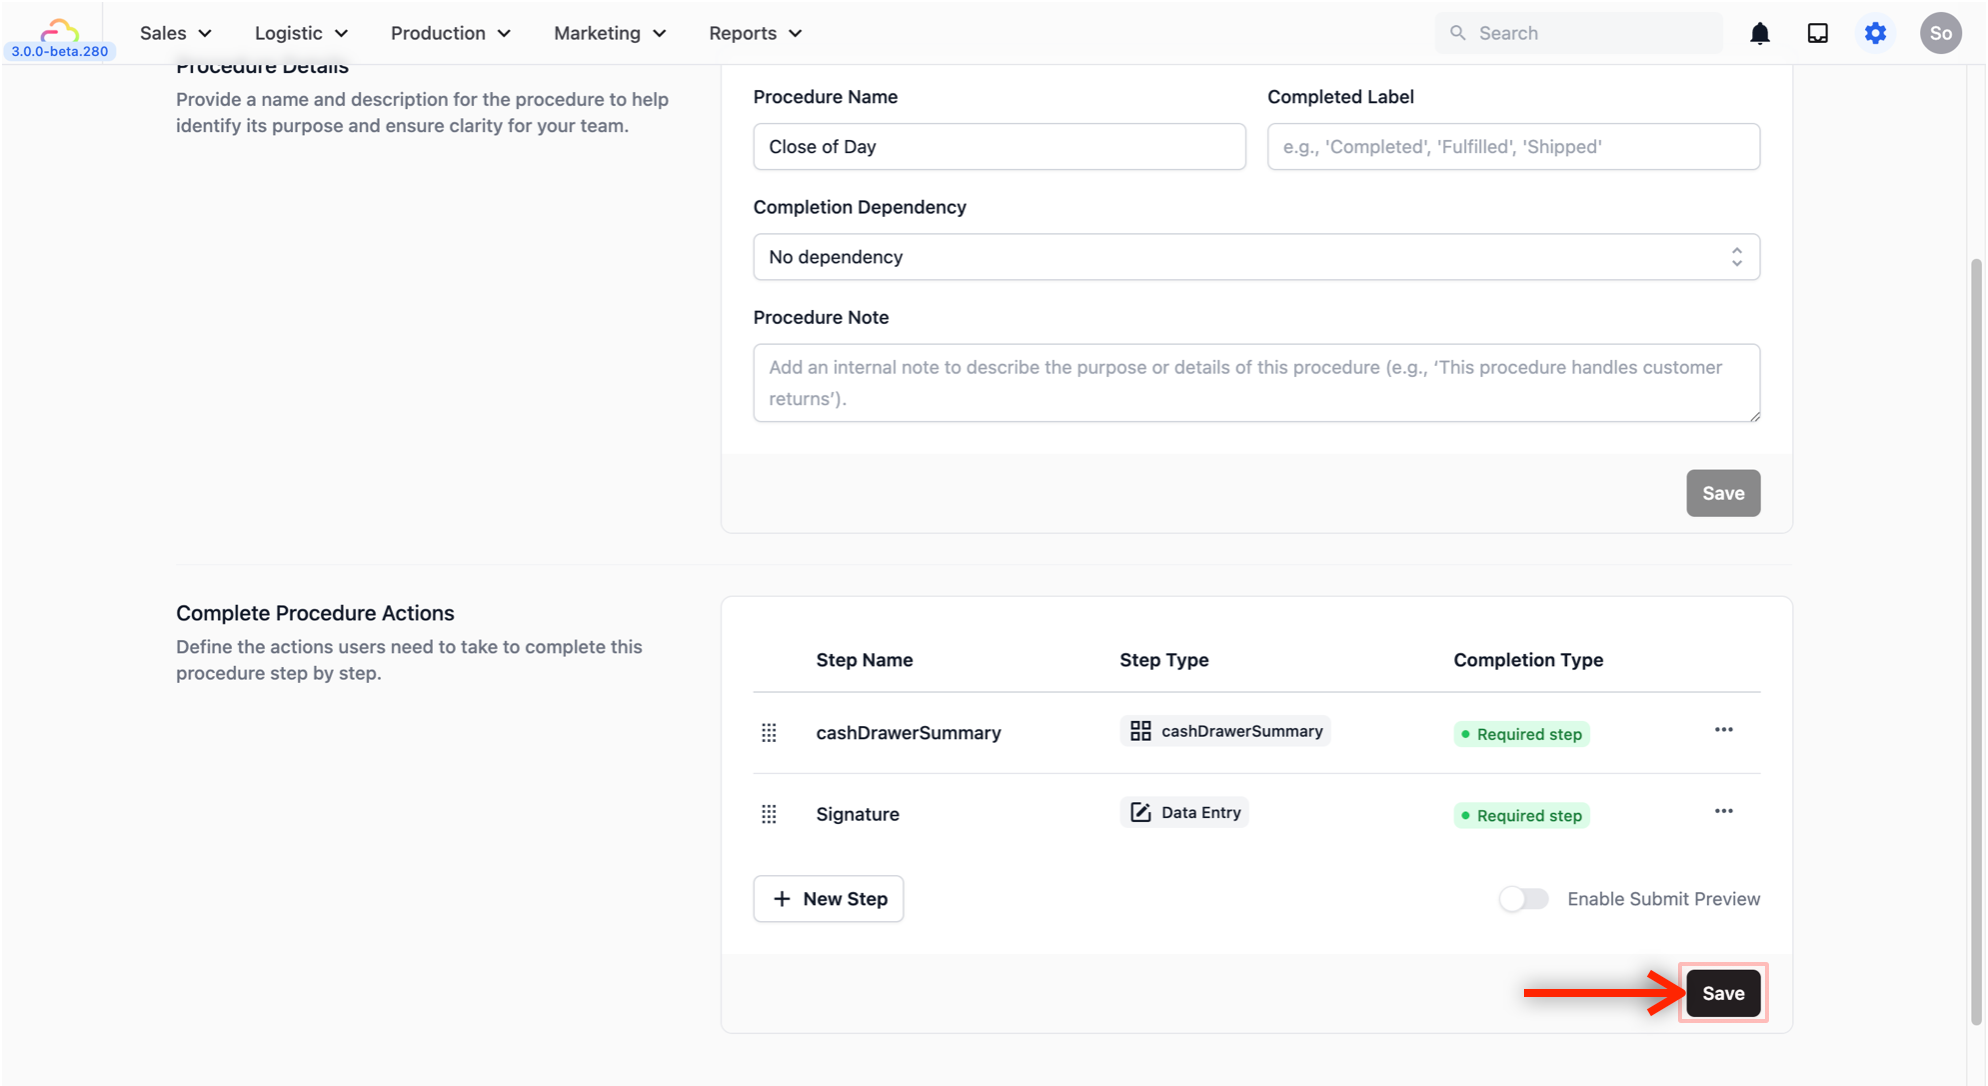Grab drag handle for Signature step
This screenshot has width=1988, height=1086.
(x=768, y=814)
